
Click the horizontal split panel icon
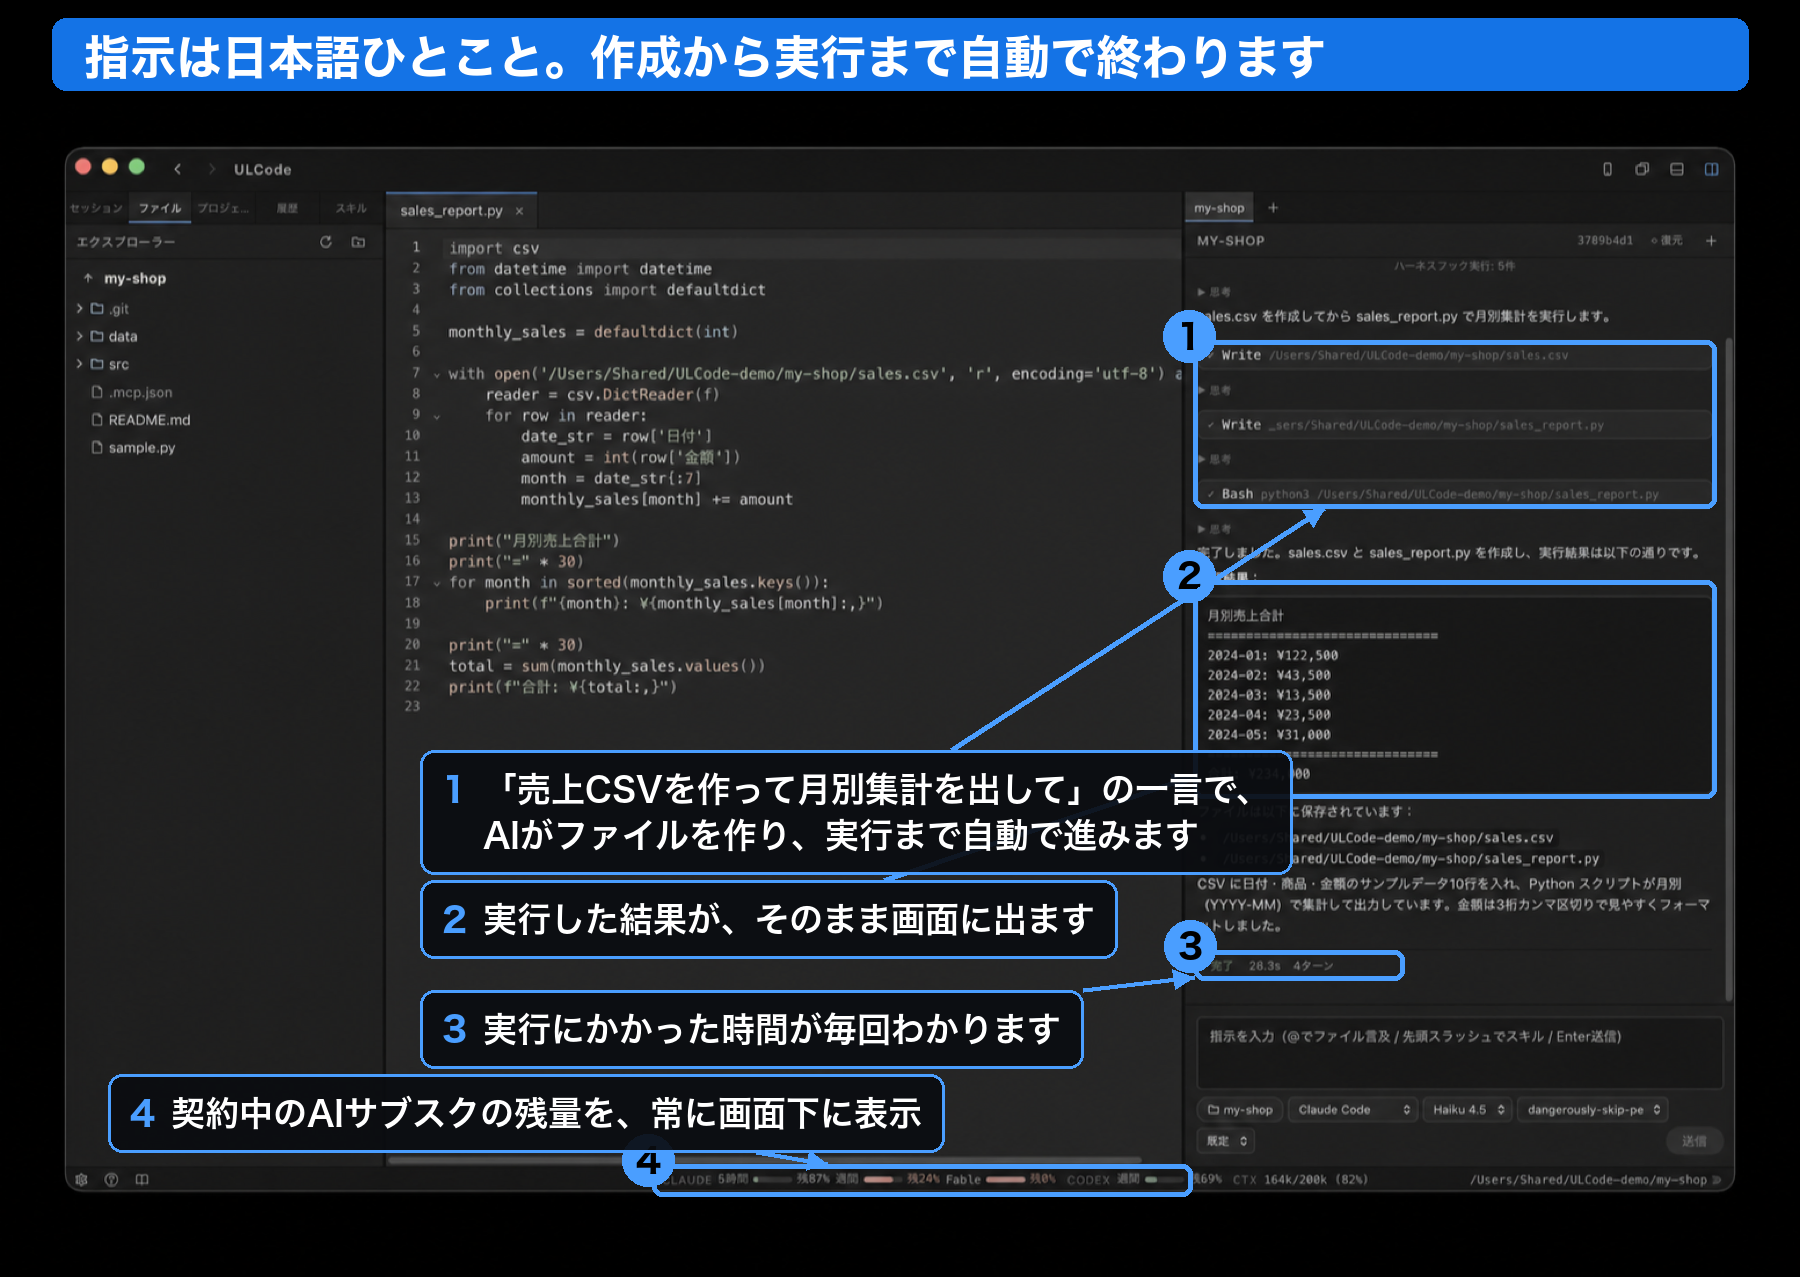(x=1677, y=169)
